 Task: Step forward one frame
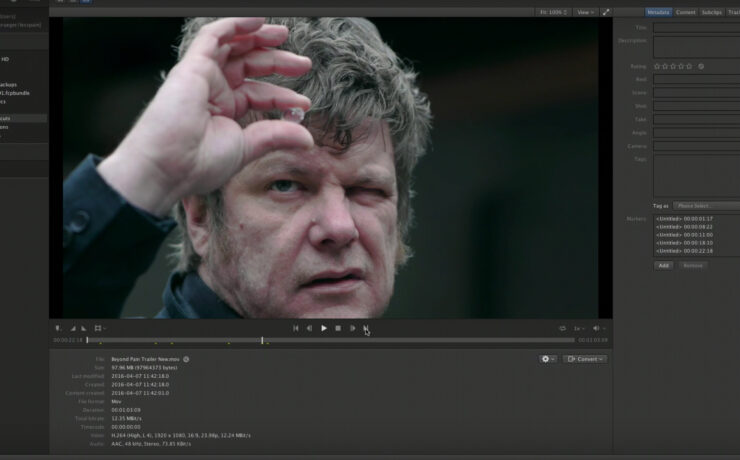coord(352,328)
